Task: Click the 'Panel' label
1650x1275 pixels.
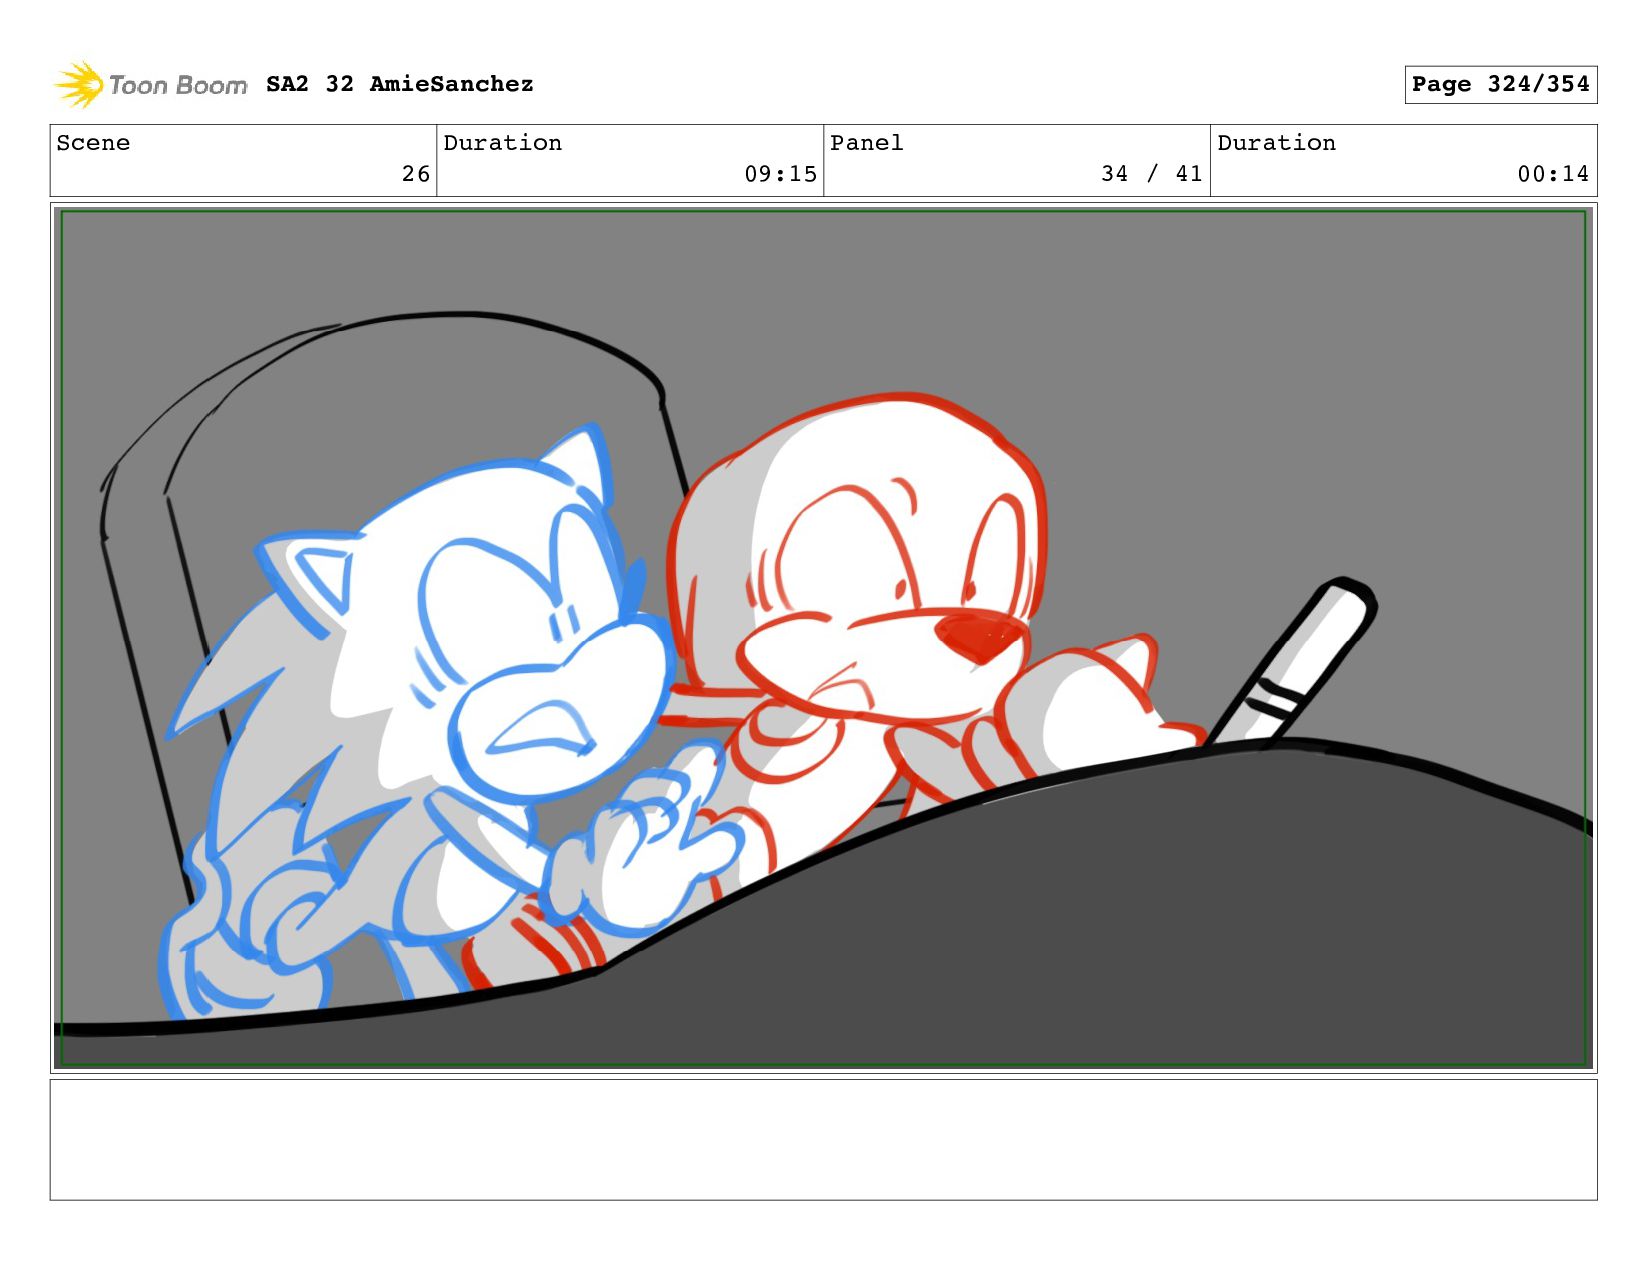Action: (x=867, y=143)
